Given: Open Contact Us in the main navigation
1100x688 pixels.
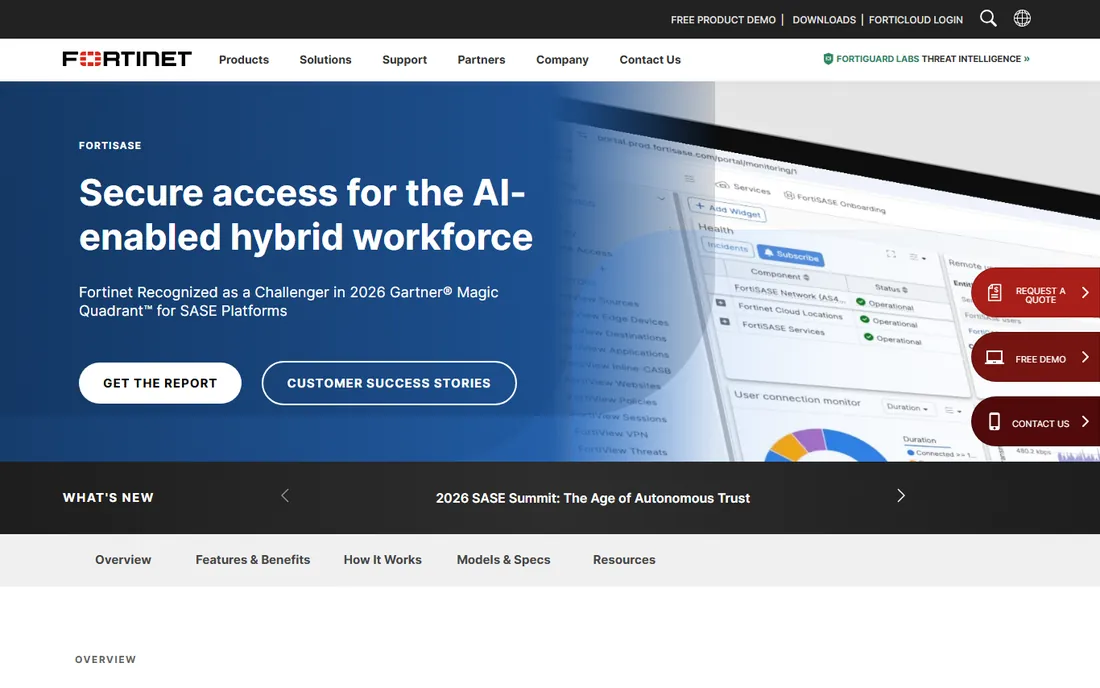Looking at the screenshot, I should pos(650,60).
